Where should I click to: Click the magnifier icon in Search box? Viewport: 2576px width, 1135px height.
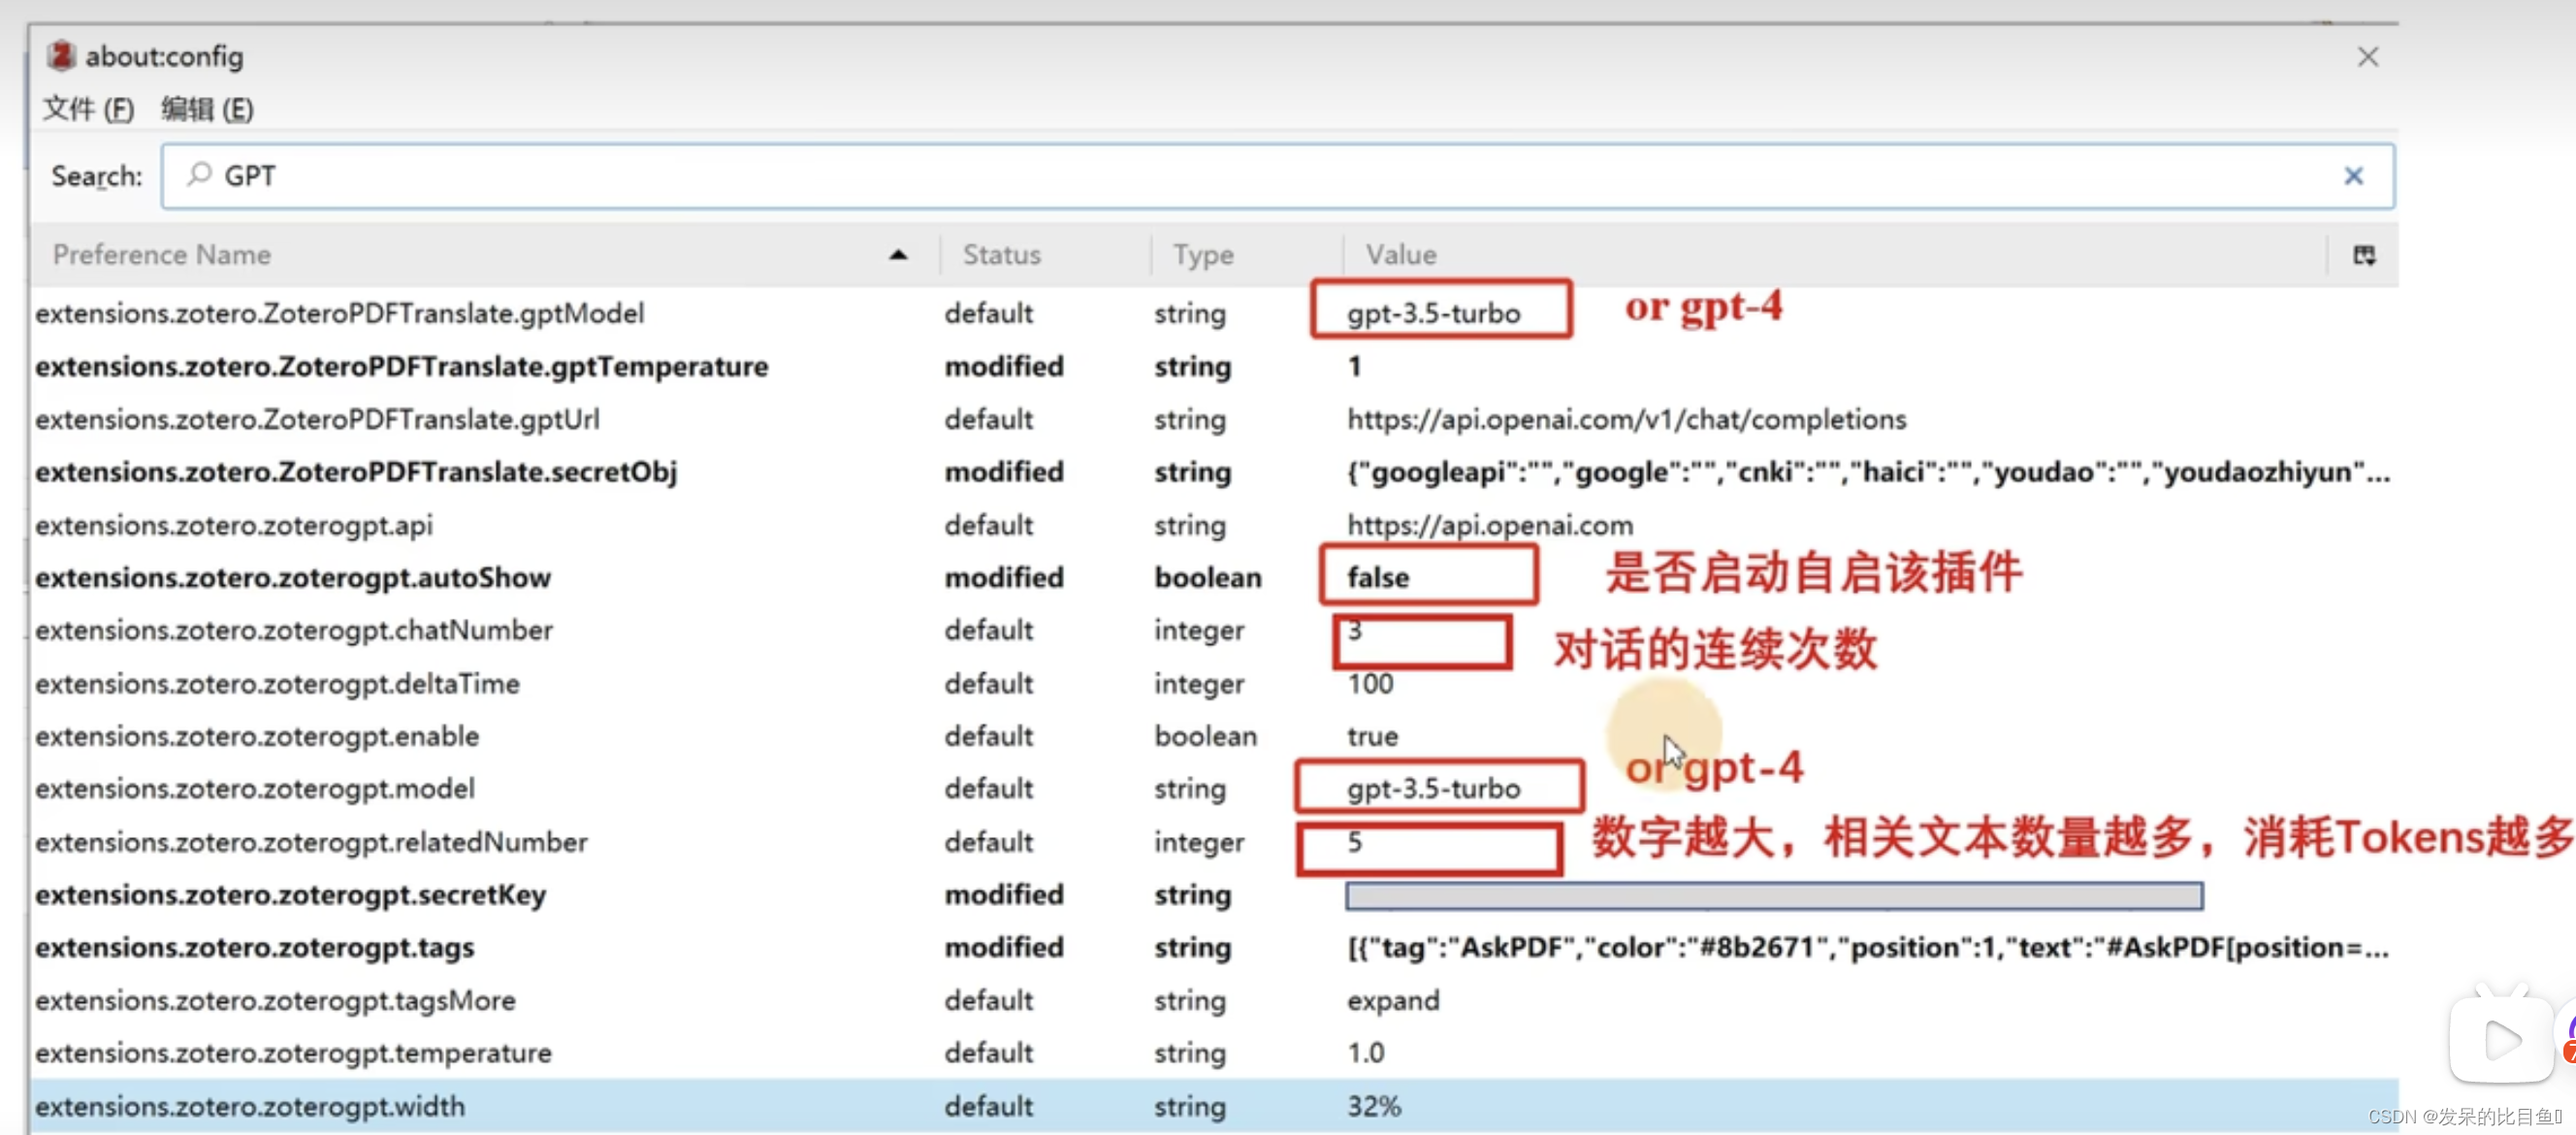pyautogui.click(x=200, y=175)
